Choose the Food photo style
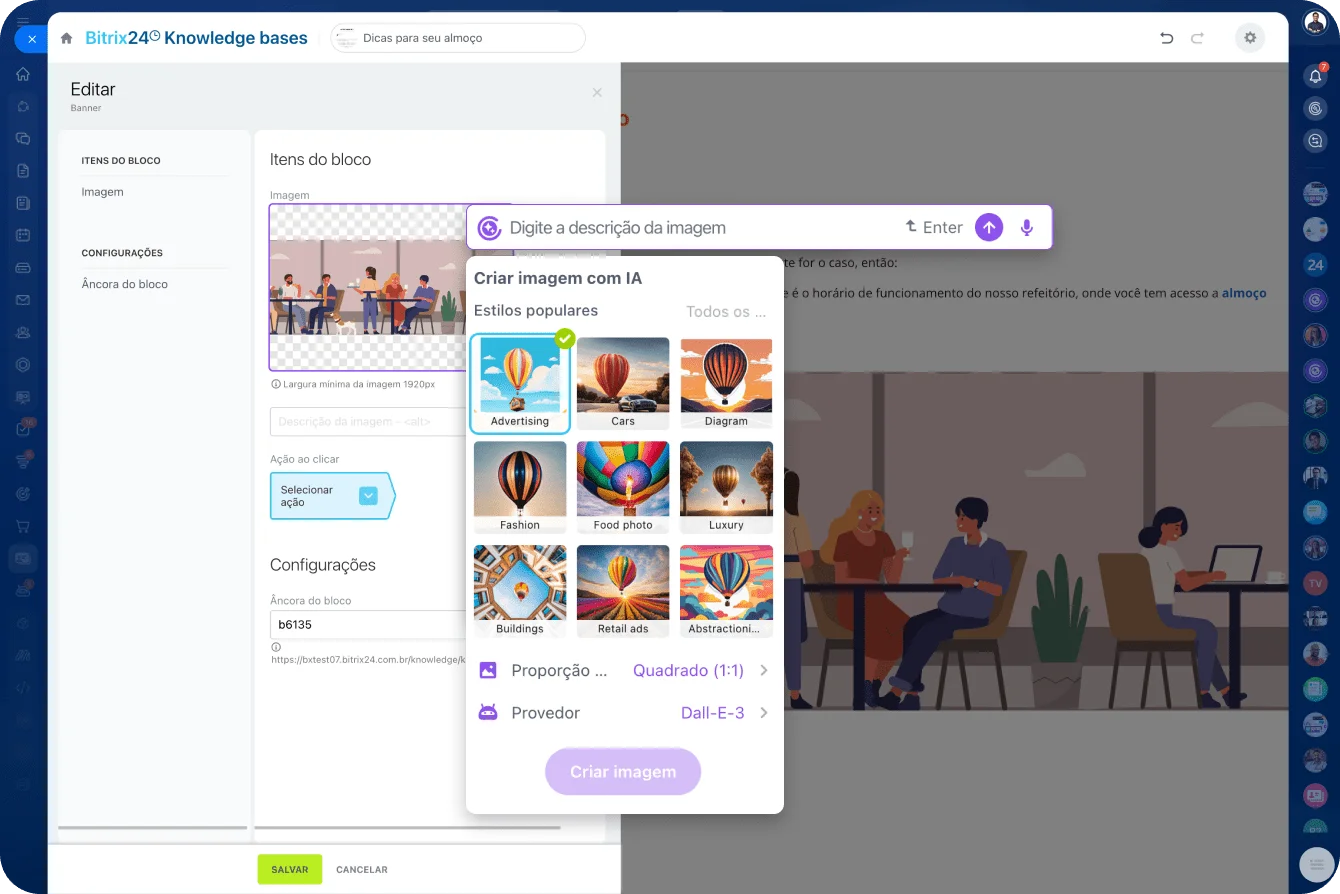Screen dimensions: 1340x894 pyautogui.click(x=623, y=487)
